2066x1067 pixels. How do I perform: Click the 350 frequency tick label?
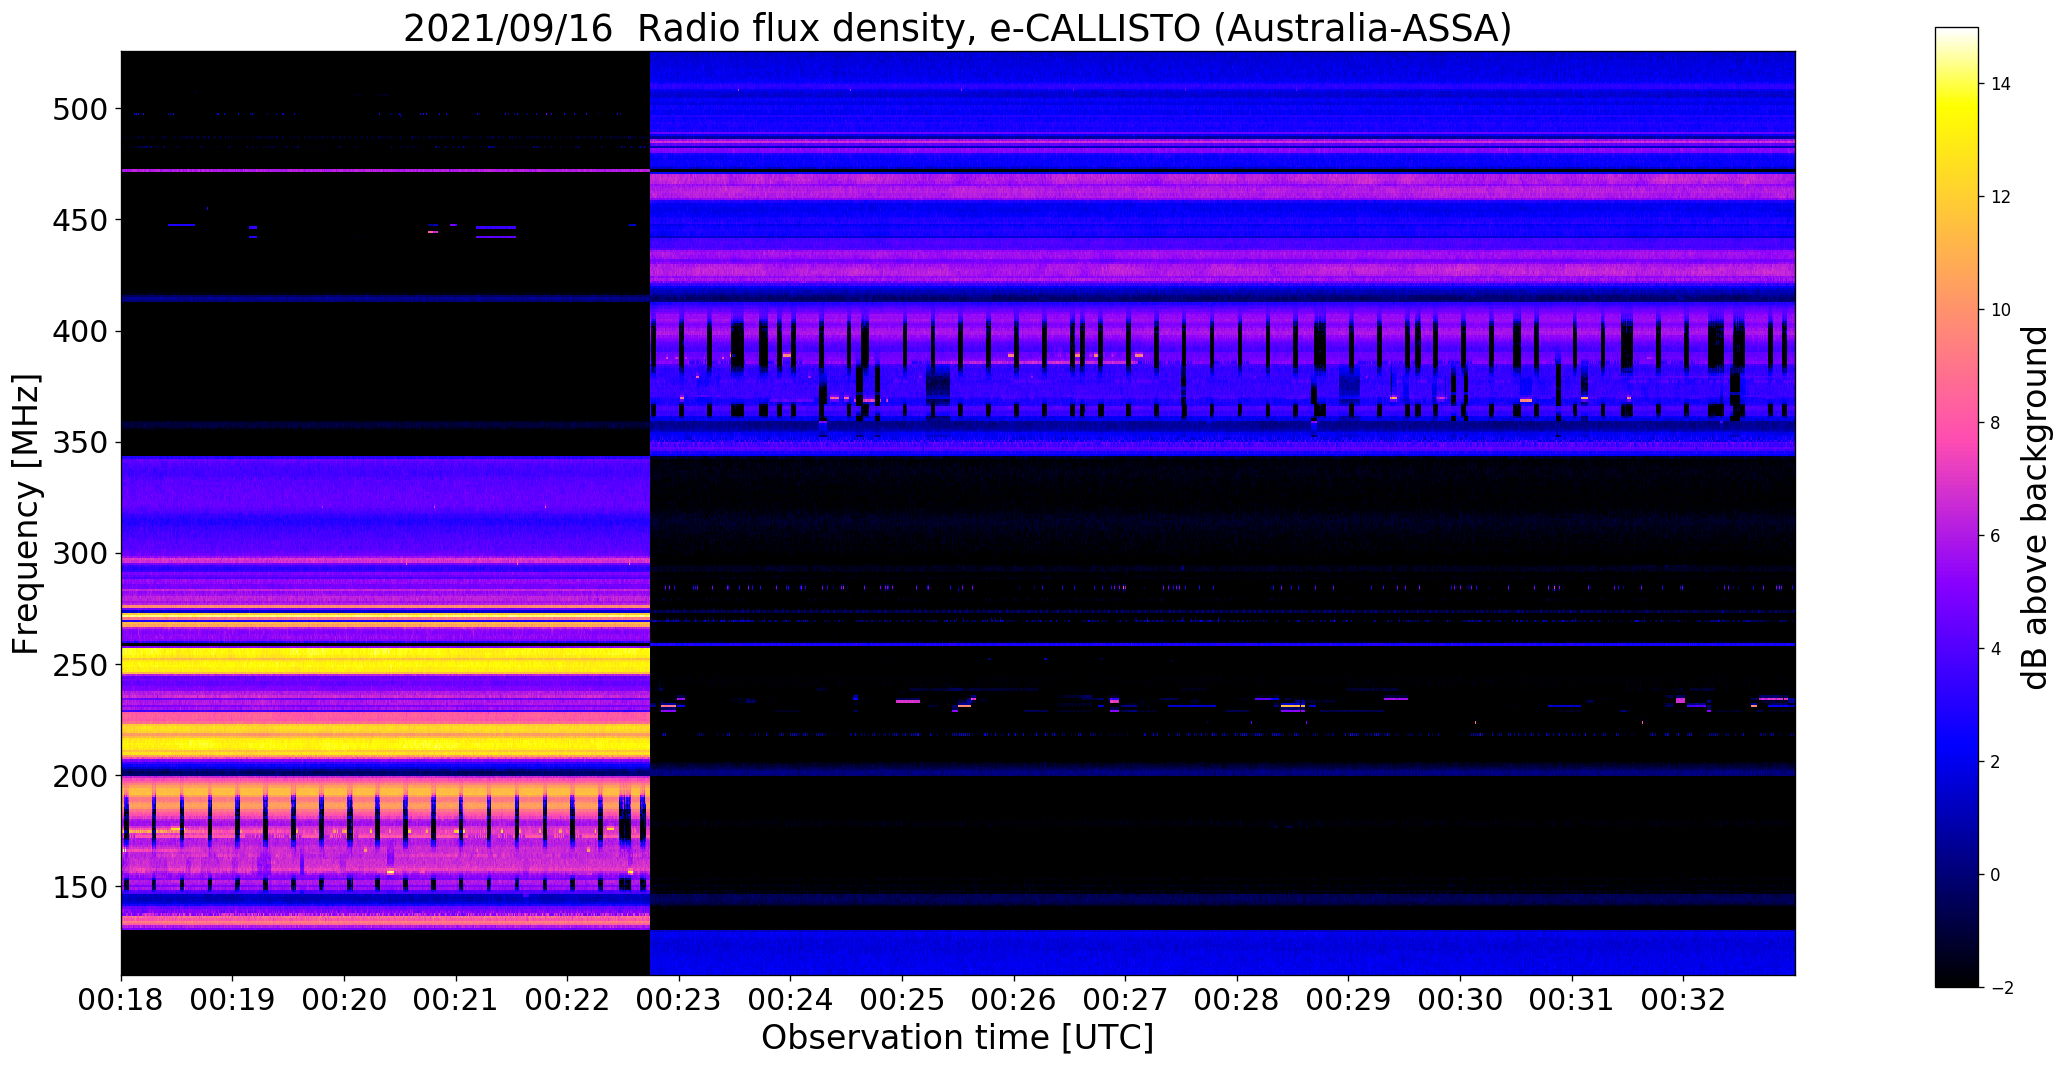tap(78, 442)
